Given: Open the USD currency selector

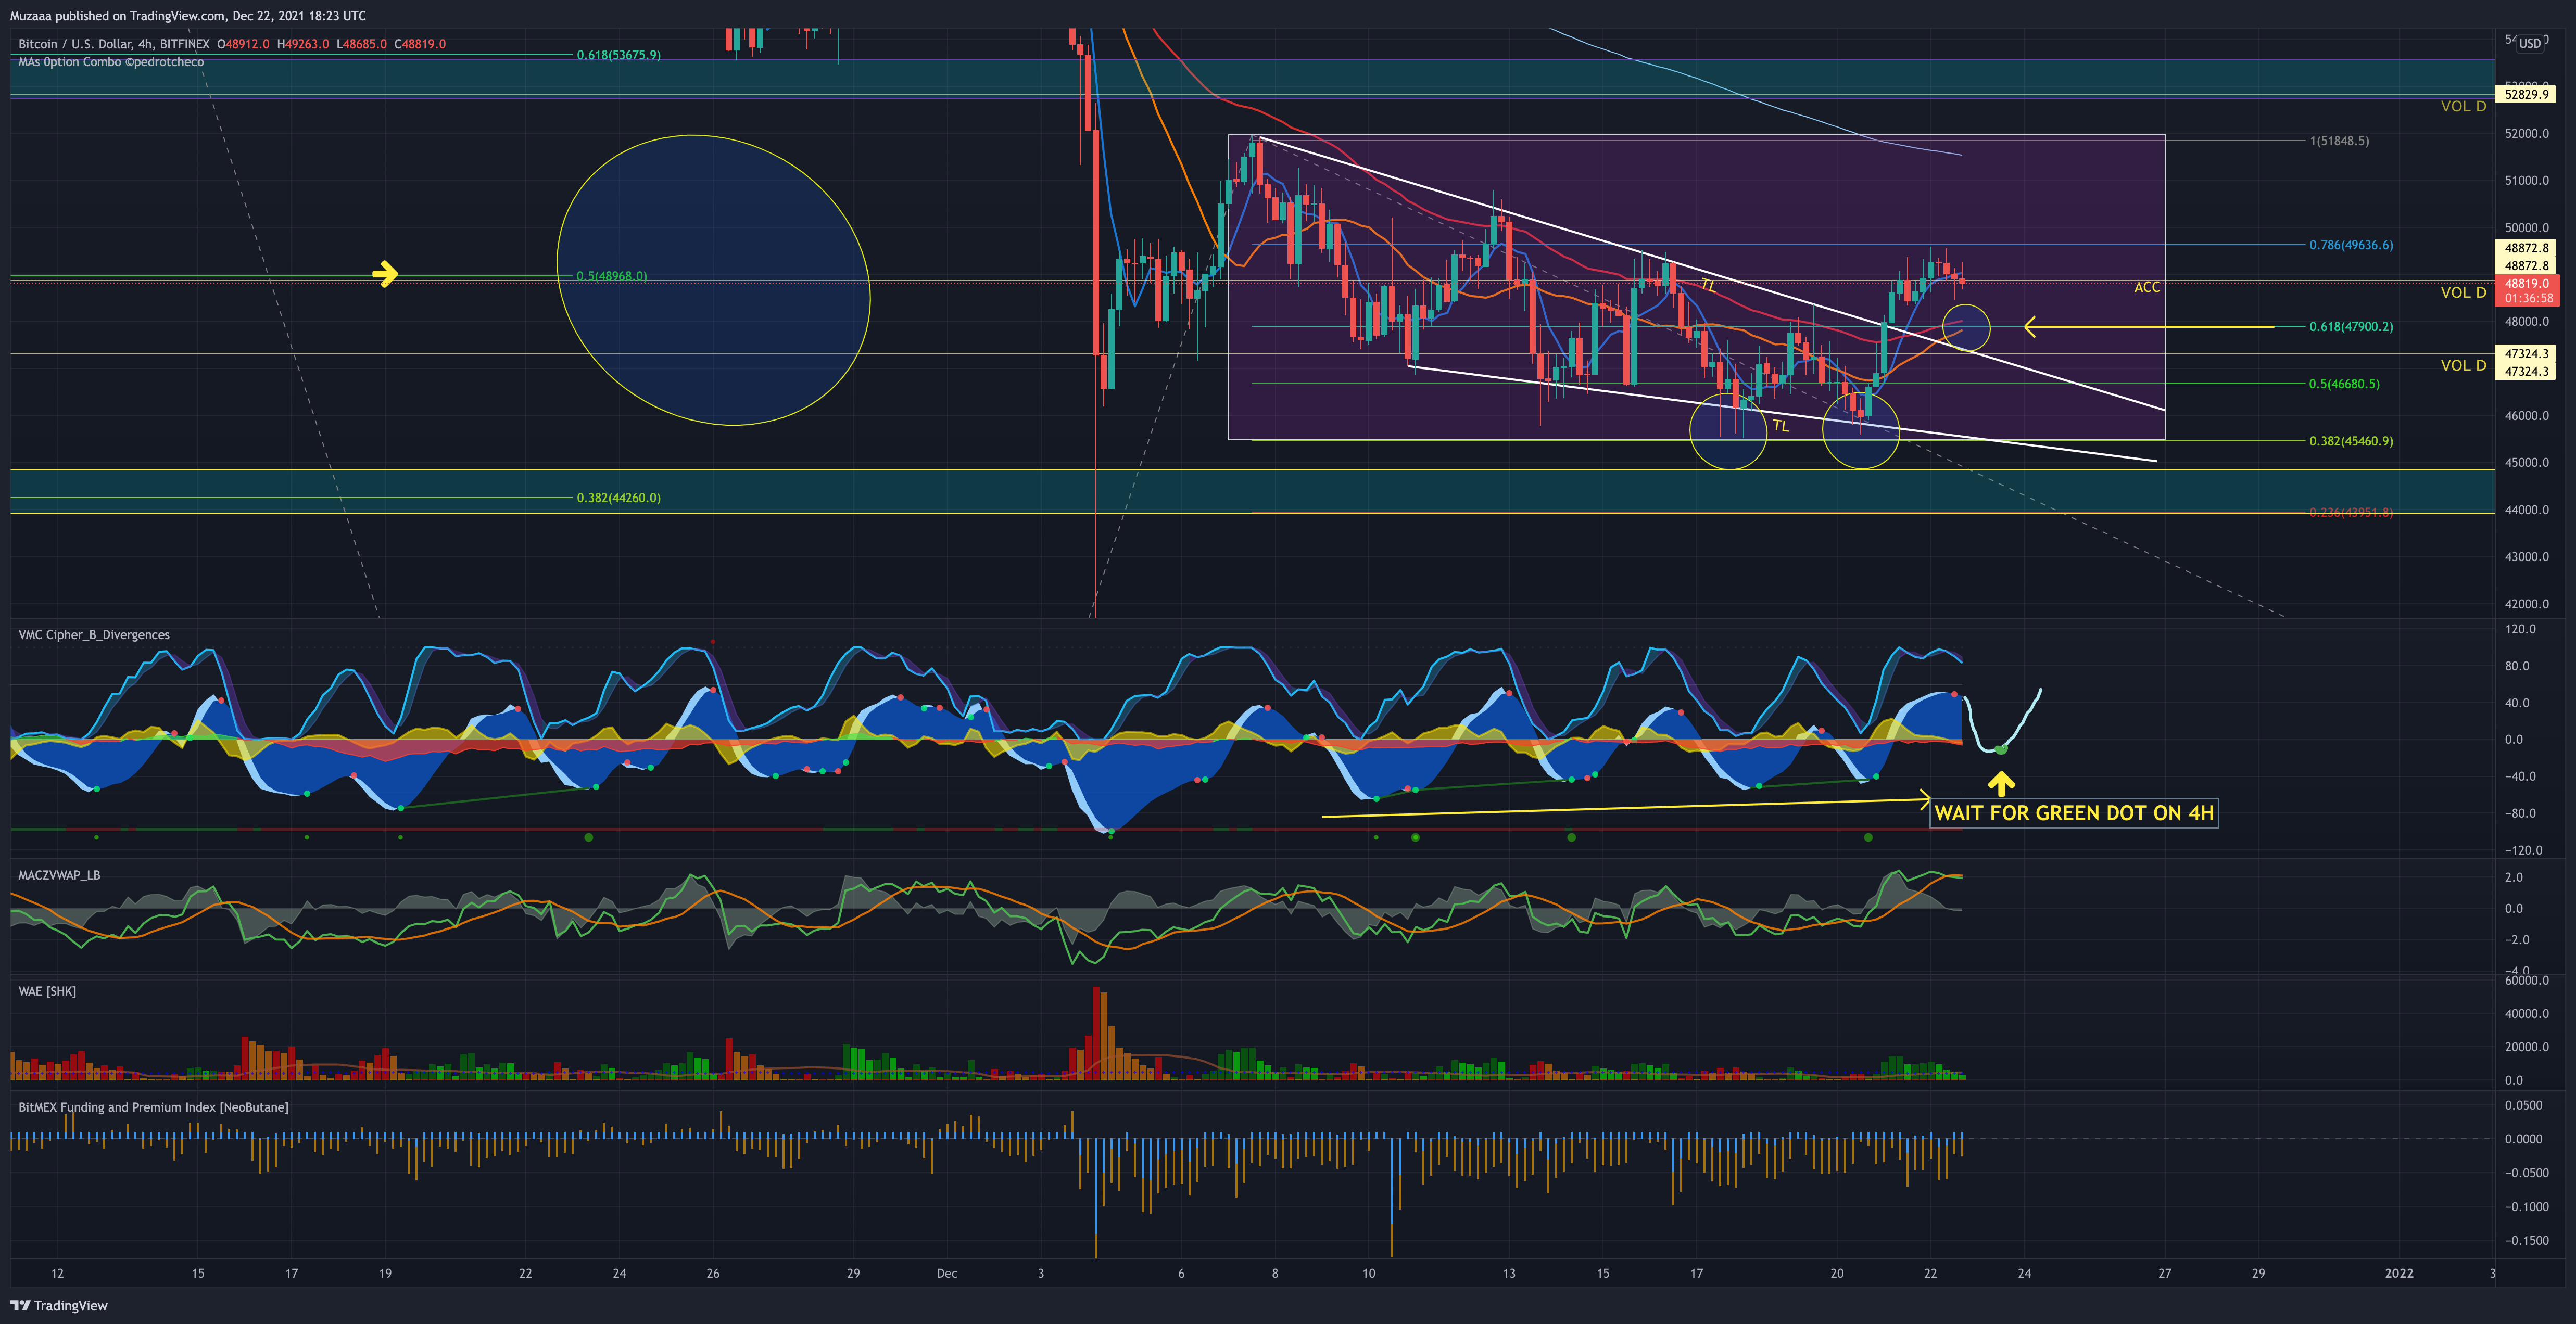Looking at the screenshot, I should (x=2530, y=43).
